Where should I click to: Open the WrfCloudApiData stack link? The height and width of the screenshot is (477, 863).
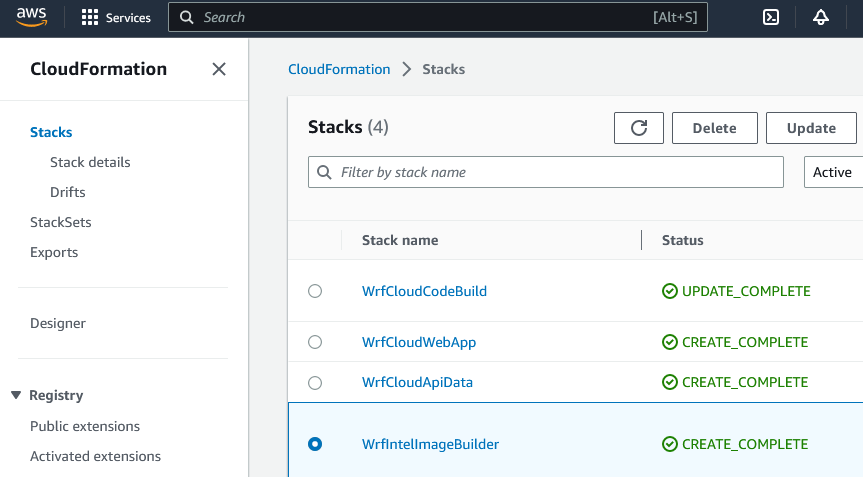[x=417, y=382]
